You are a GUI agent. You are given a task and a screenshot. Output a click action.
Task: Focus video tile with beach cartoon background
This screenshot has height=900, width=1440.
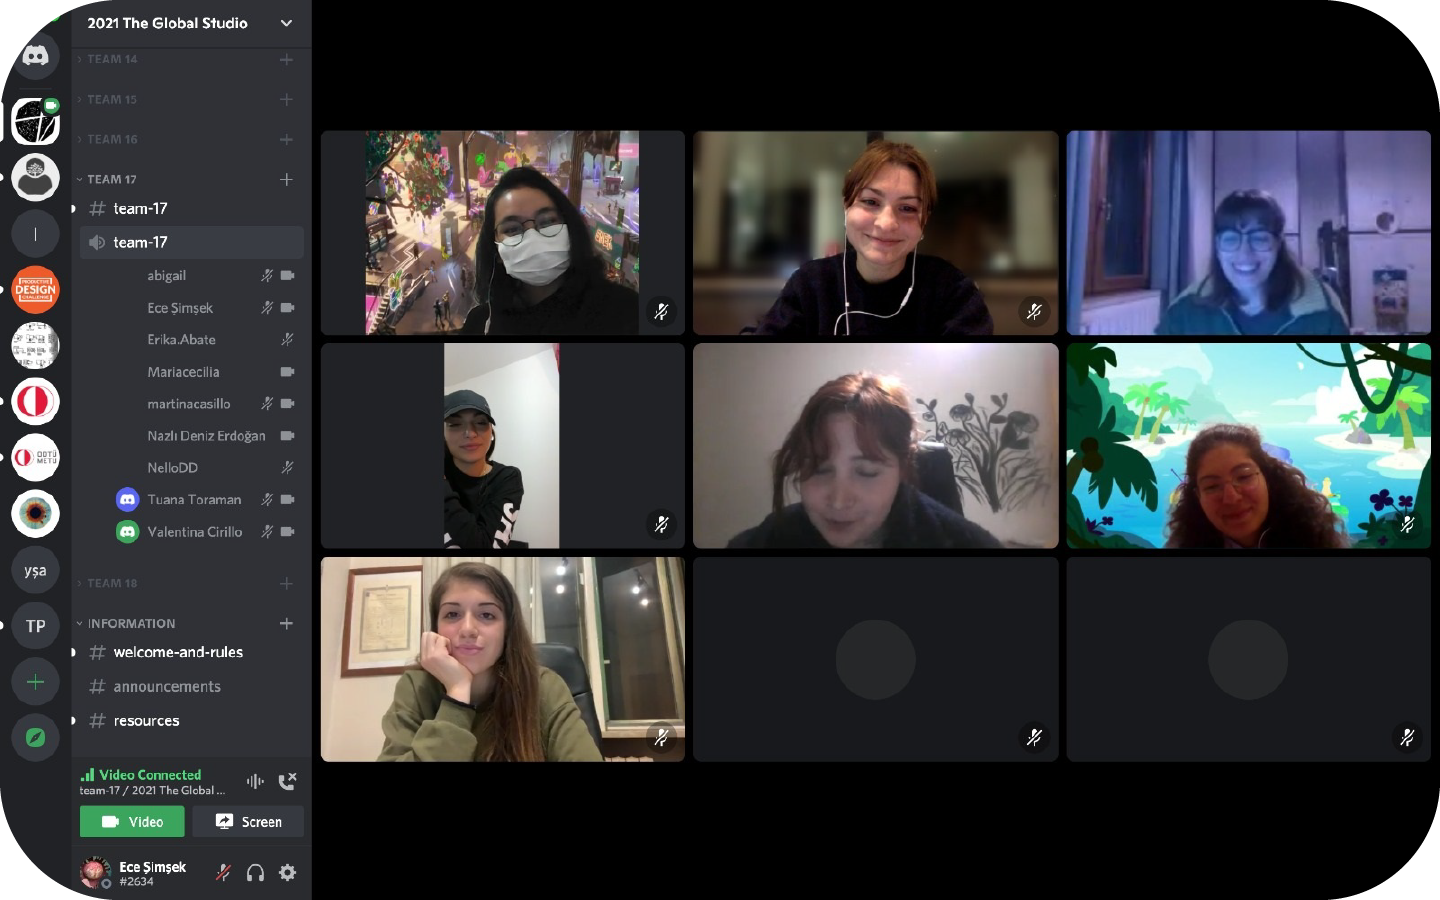[x=1249, y=446]
